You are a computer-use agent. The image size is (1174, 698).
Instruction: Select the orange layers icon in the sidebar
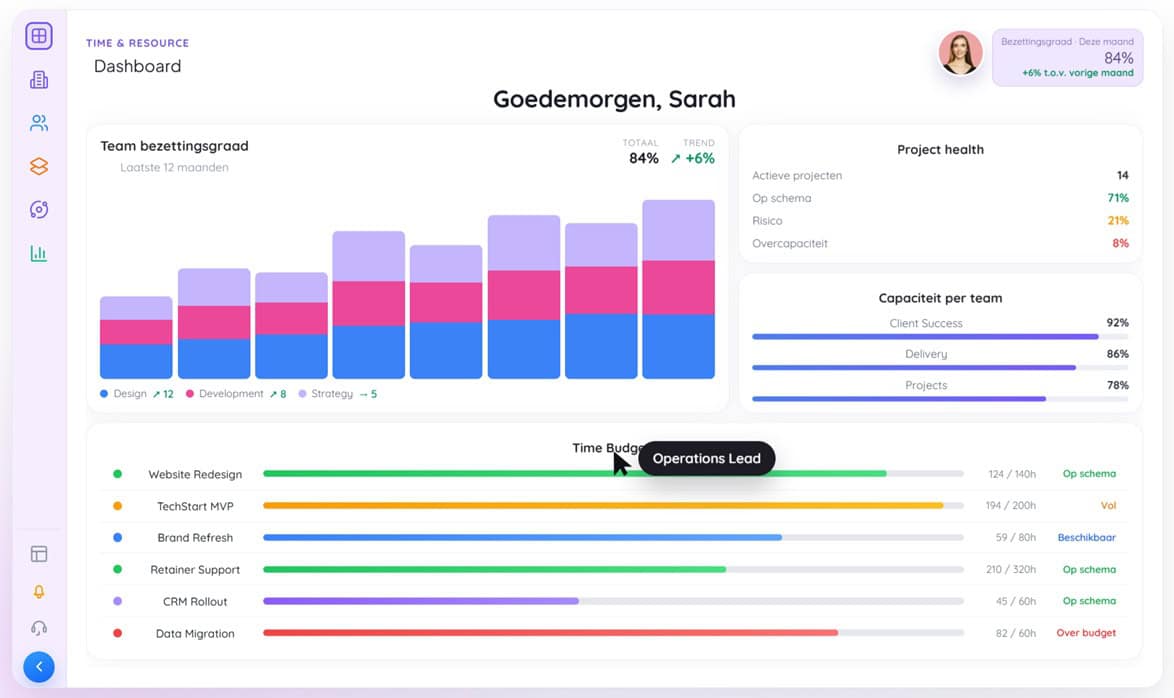click(x=38, y=166)
